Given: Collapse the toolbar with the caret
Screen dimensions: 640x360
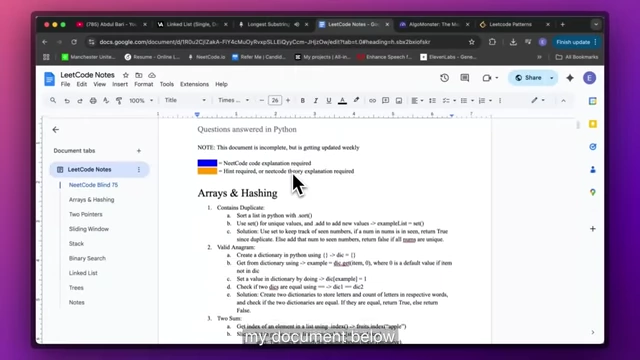Looking at the screenshot, I should click(x=563, y=100).
